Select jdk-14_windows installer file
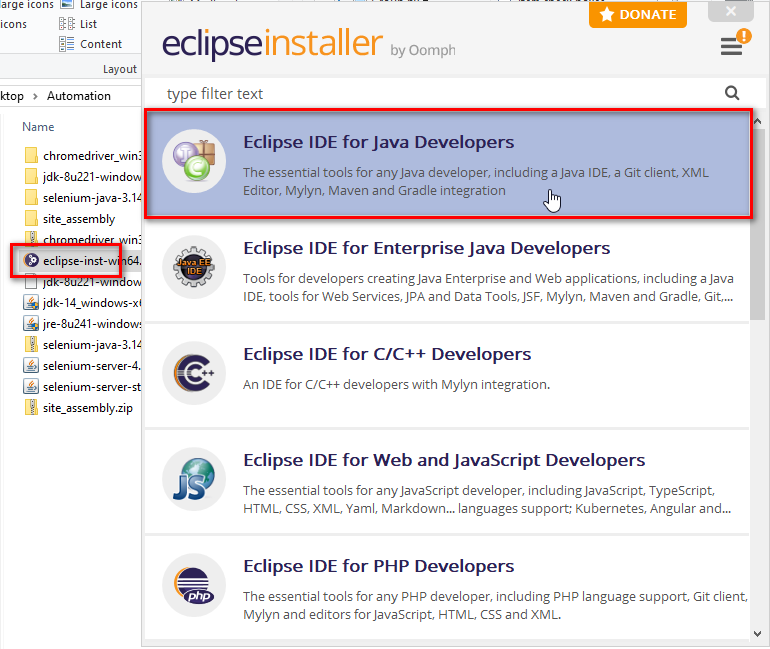The image size is (770, 649). coord(82,303)
